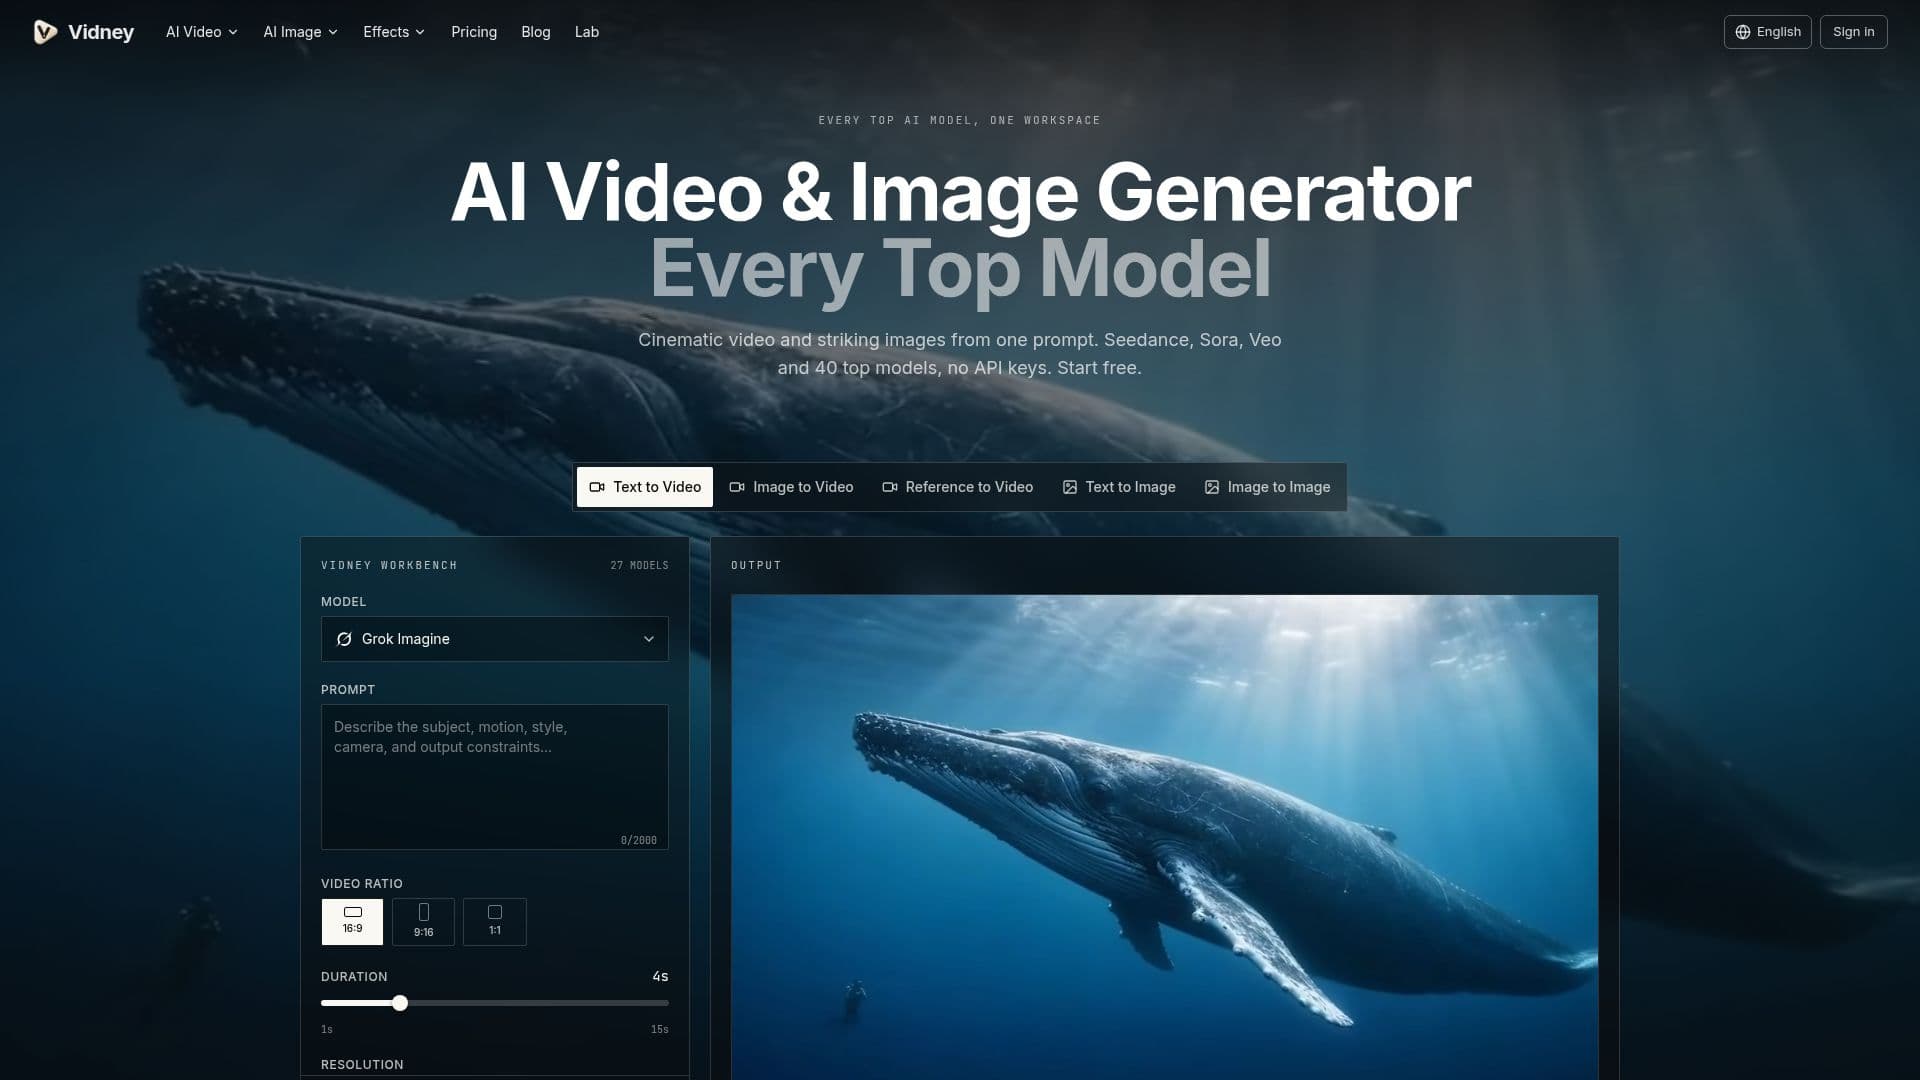The image size is (1920, 1080).
Task: Click the whale output preview image
Action: click(x=1164, y=837)
